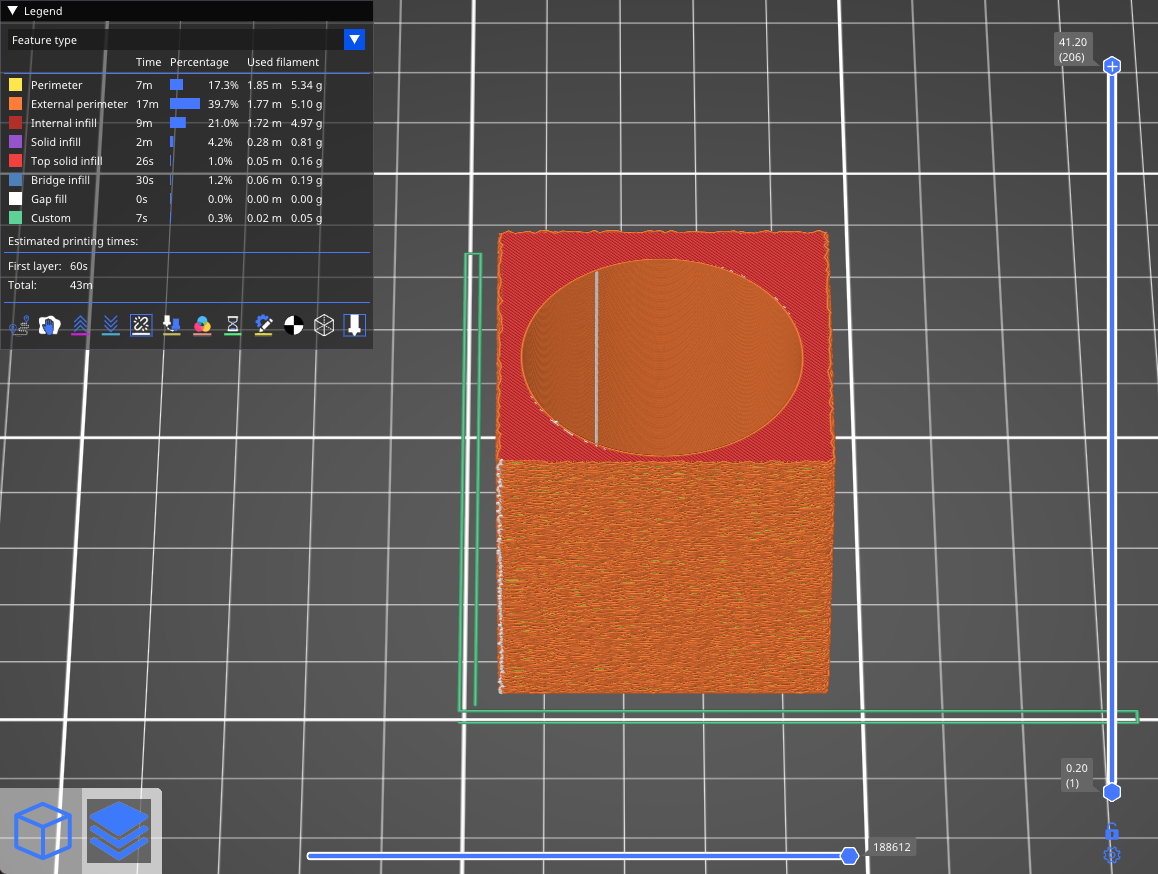Switch to 3D editor view
The image size is (1158, 874).
point(42,831)
